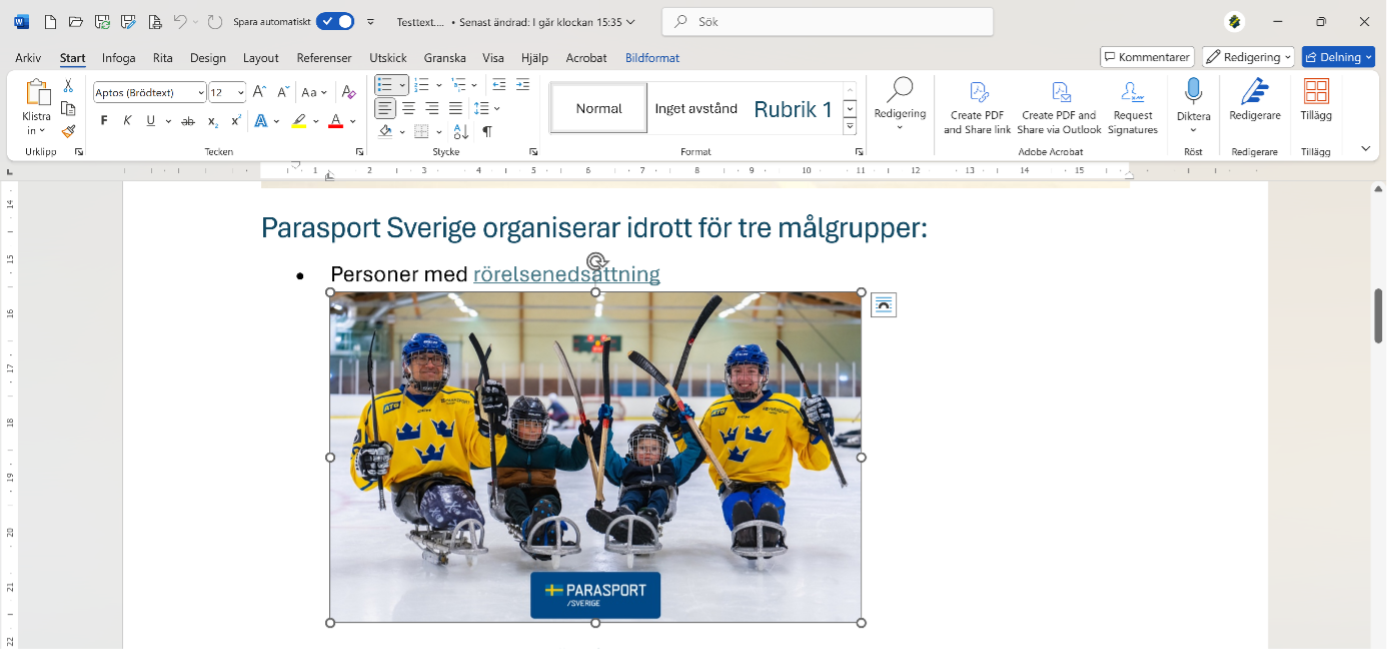Apply superscript formatting

click(236, 121)
